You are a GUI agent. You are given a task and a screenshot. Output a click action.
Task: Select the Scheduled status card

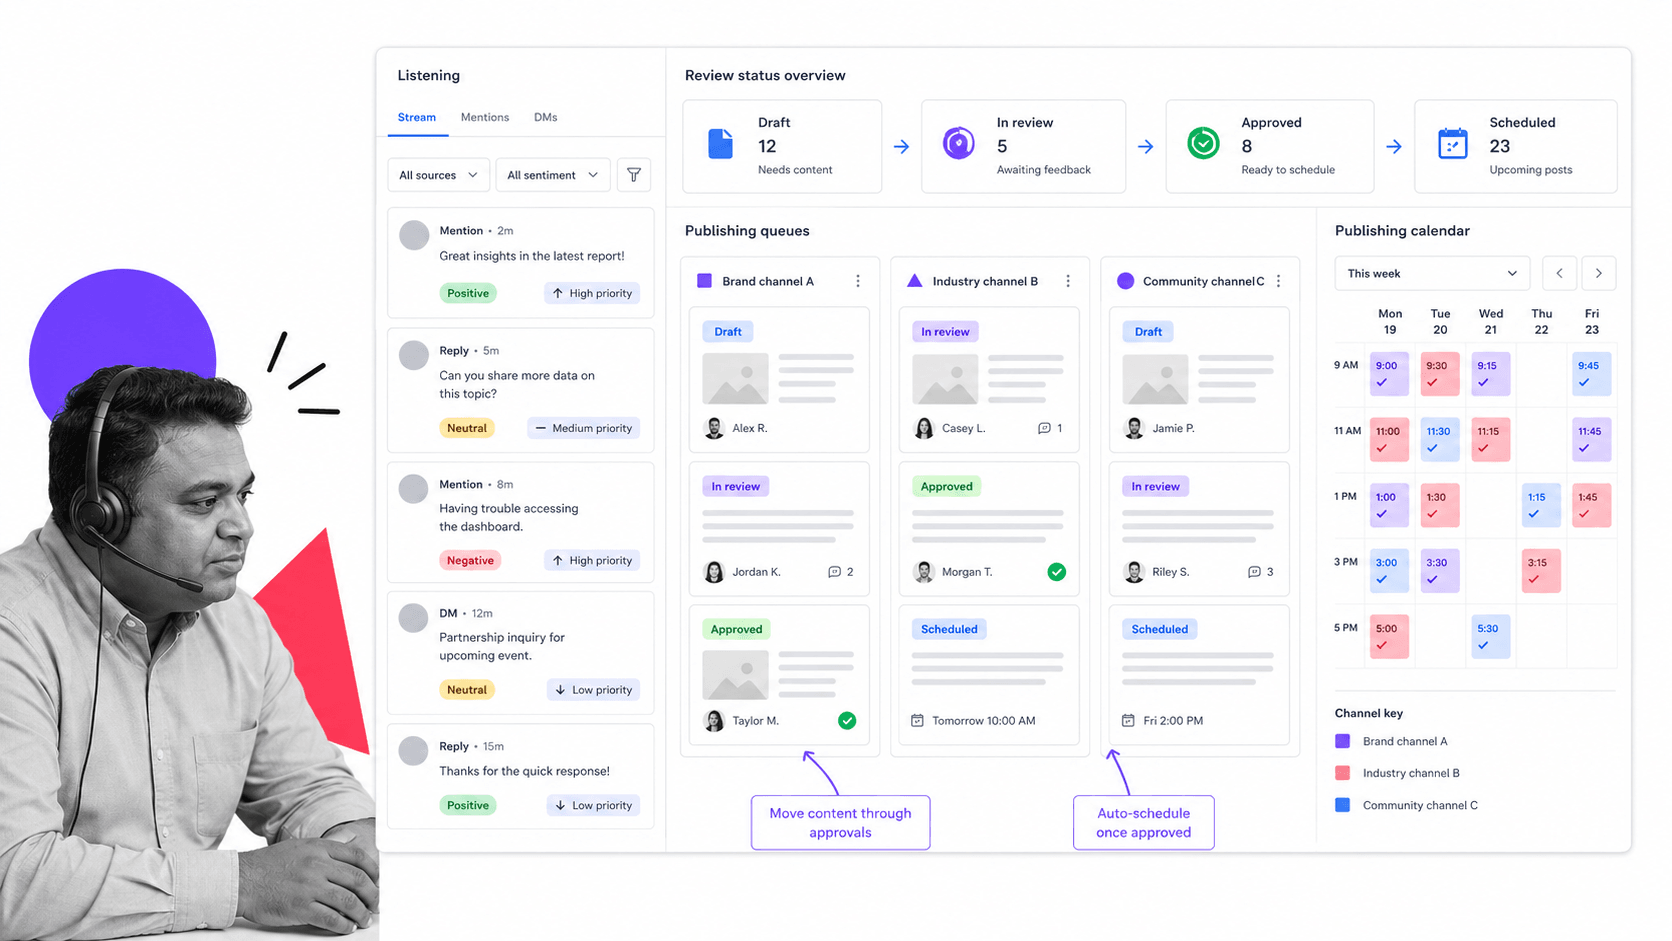[x=1515, y=146]
